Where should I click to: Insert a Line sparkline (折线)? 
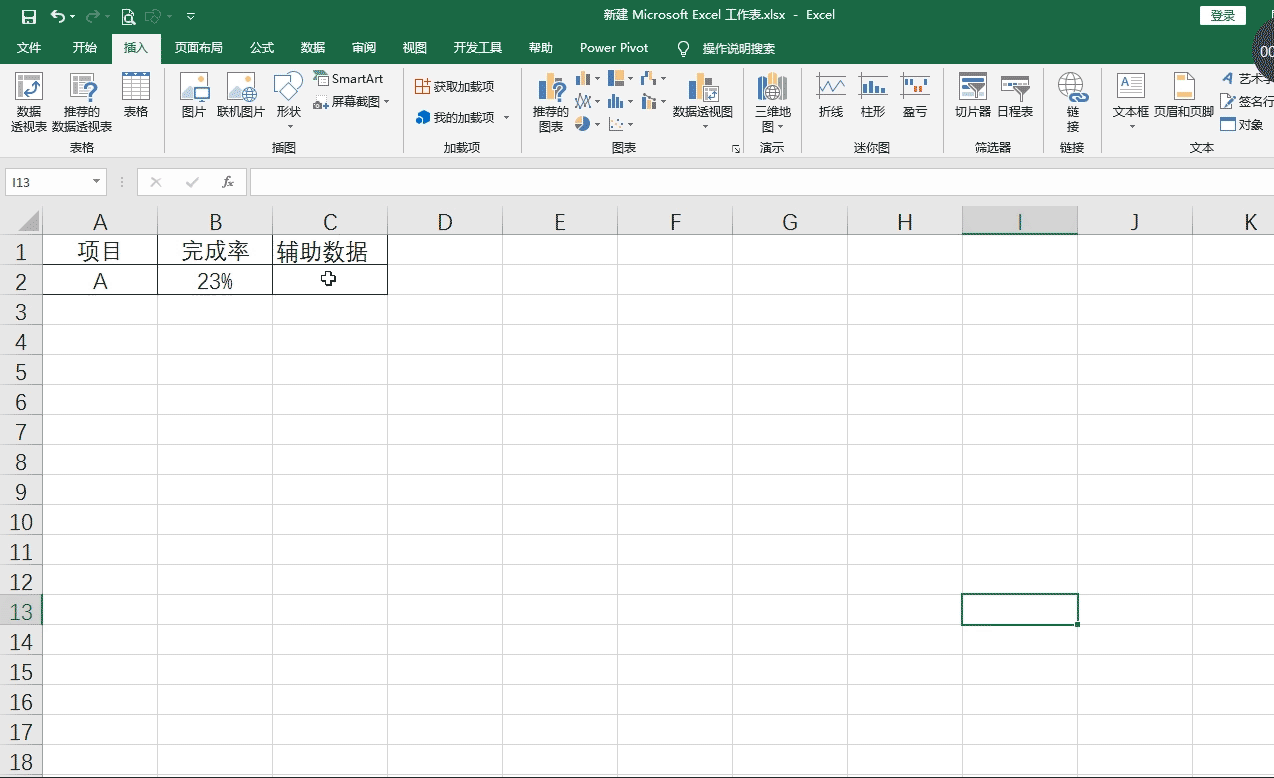[x=831, y=95]
